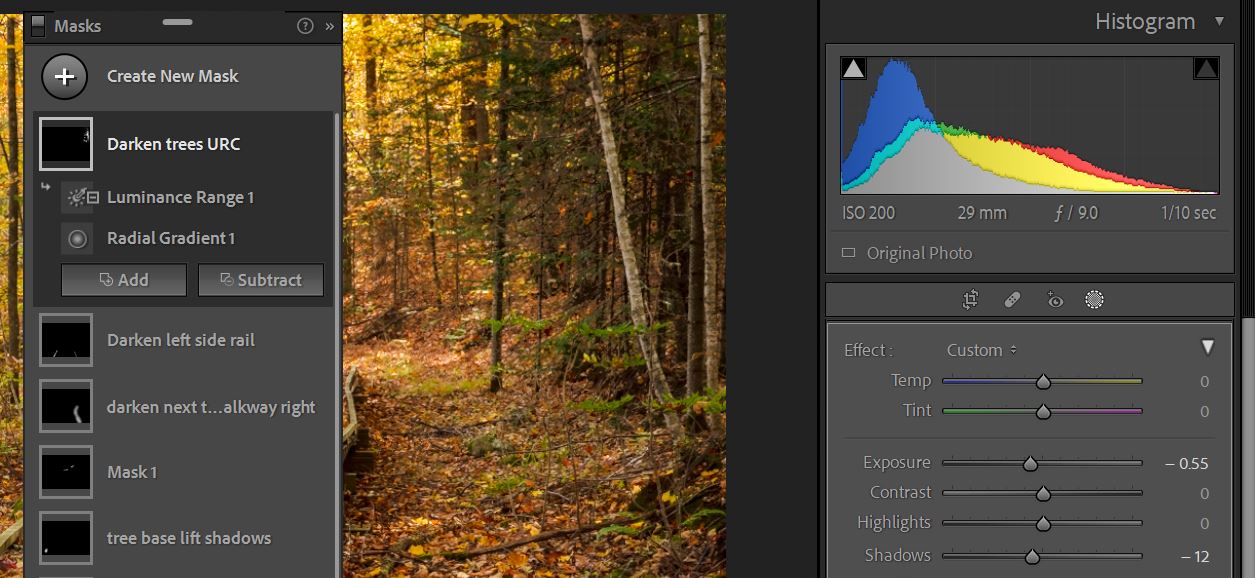Click the 'Darken trees URC' mask thumbnail
Screen dimensions: 1255x578
pos(66,144)
